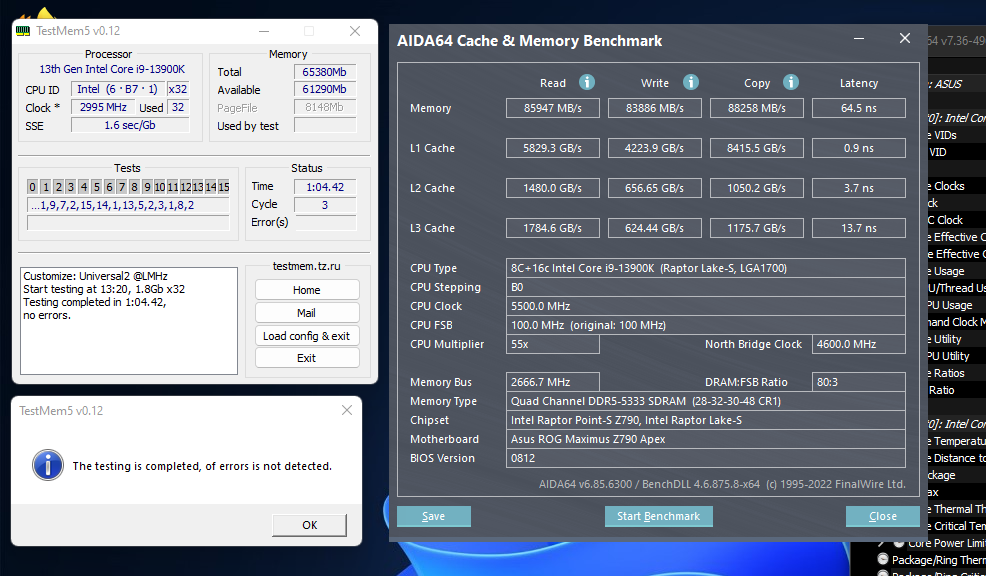Click the CPU Type field value
The image size is (986, 576).
(706, 268)
